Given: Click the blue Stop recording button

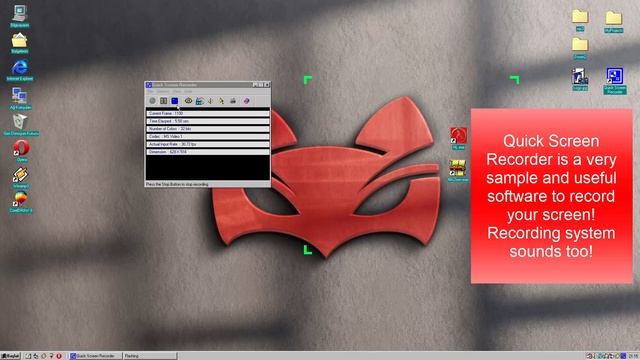Looking at the screenshot, I should click(x=175, y=101).
